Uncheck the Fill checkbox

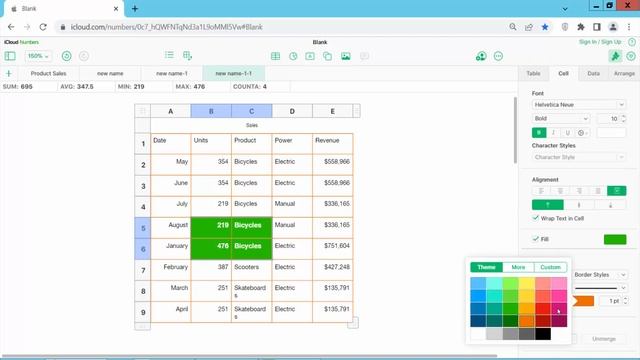(536, 239)
